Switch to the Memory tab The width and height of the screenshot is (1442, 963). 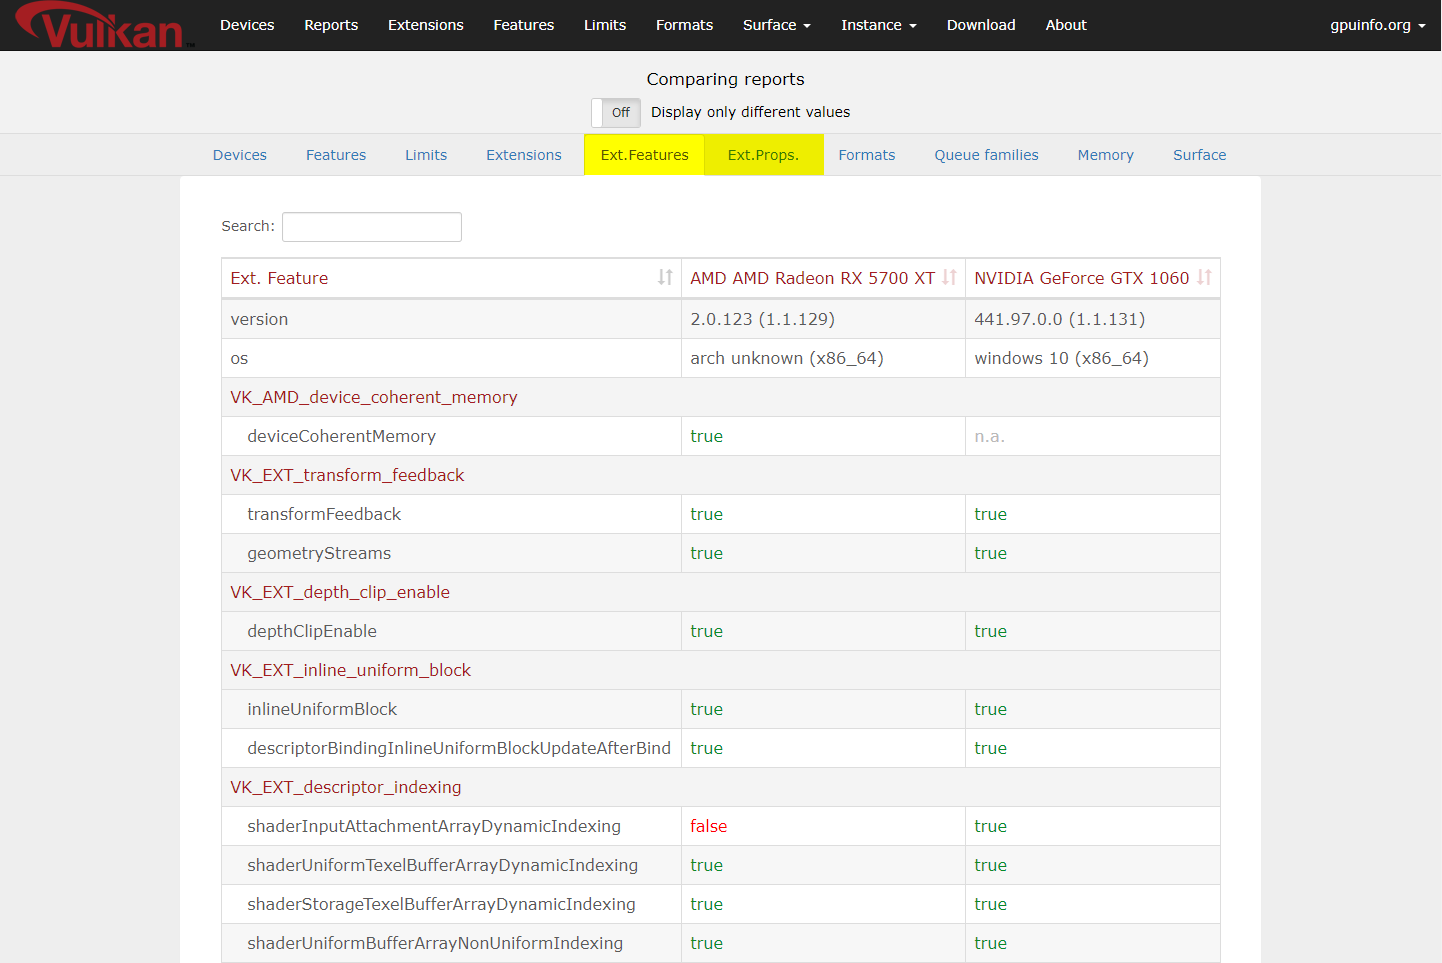click(x=1106, y=155)
